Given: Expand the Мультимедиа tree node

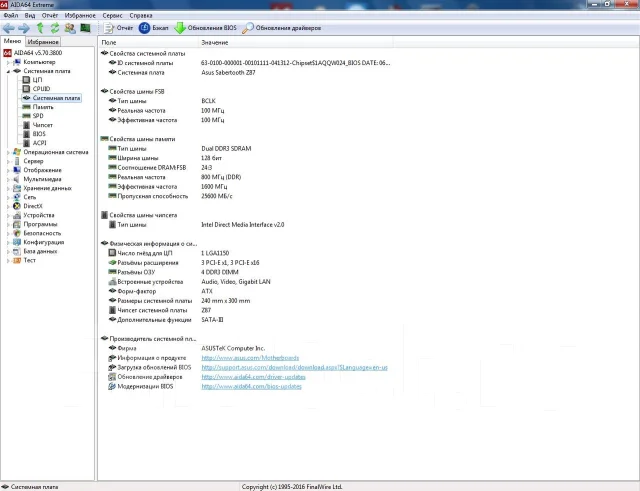Looking at the screenshot, I should [x=8, y=179].
